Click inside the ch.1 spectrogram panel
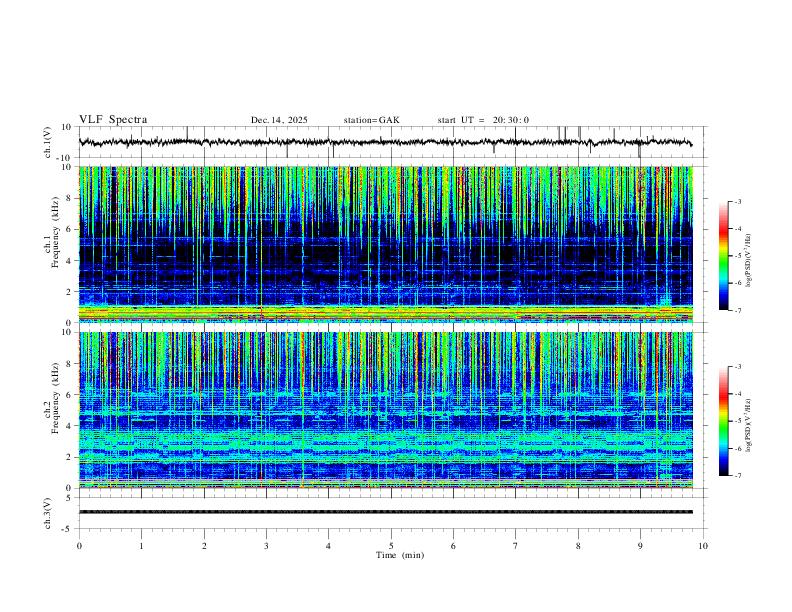792x612 pixels. click(386, 244)
